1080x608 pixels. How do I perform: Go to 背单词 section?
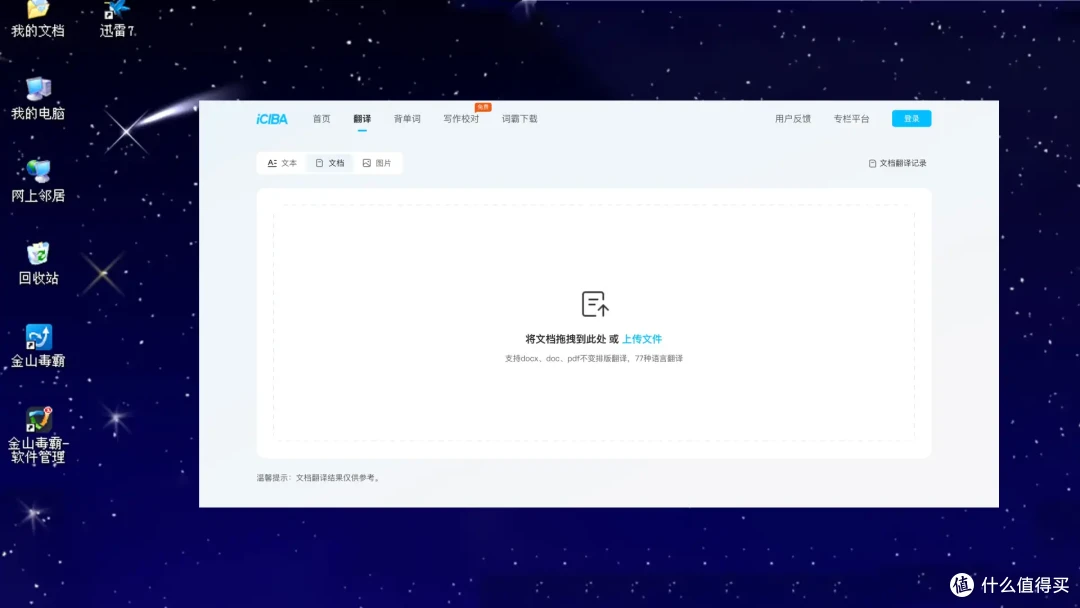pyautogui.click(x=407, y=119)
